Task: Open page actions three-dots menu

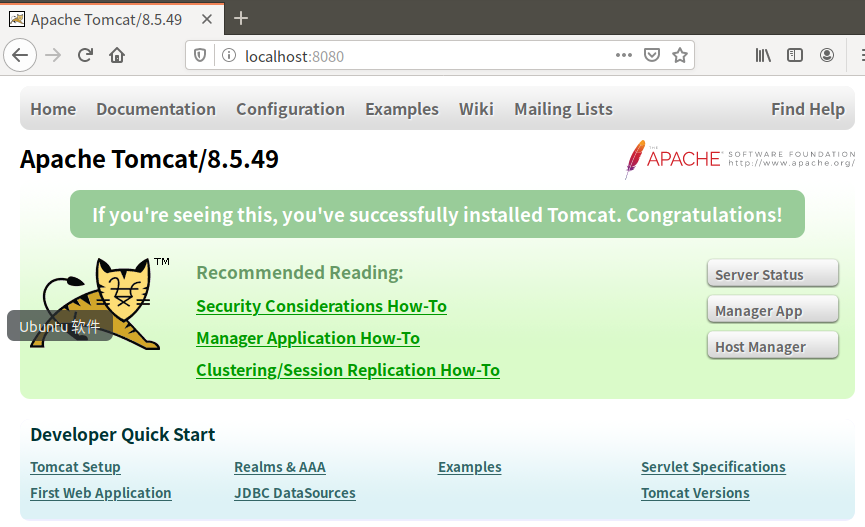Action: [x=624, y=55]
